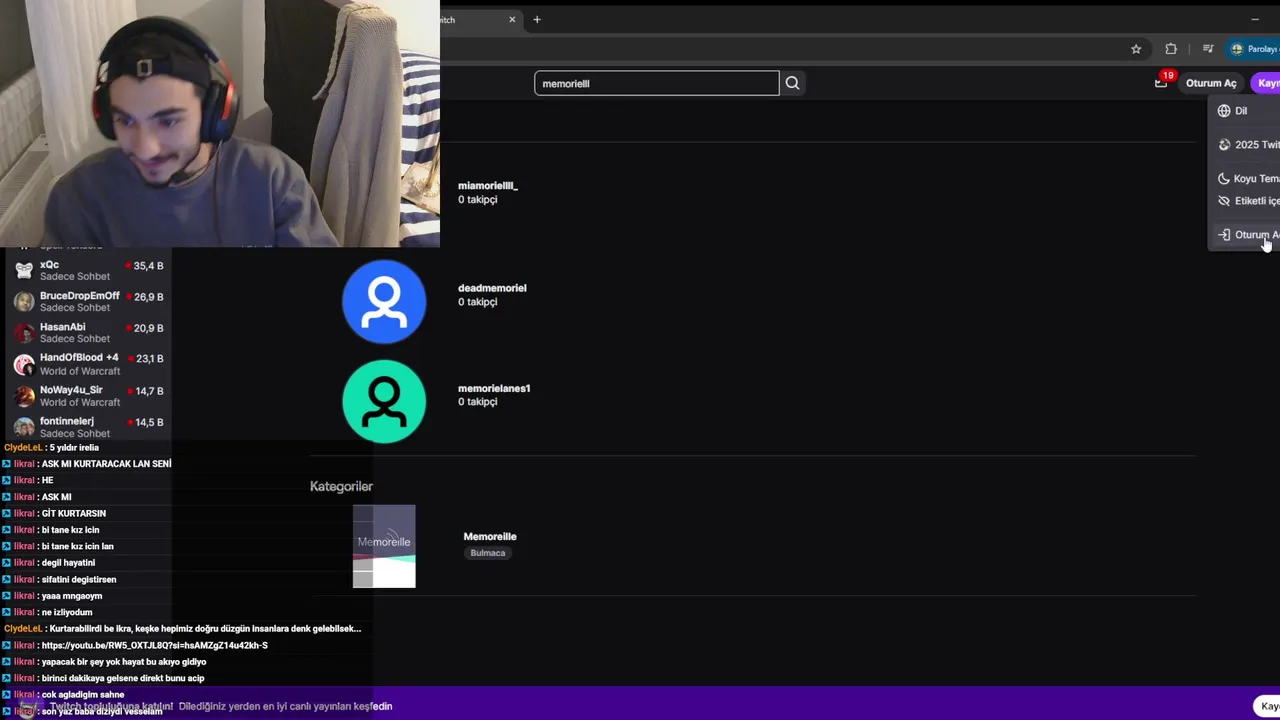This screenshot has width=1280, height=720.
Task: Click the xQc sidebar avatar icon
Action: tap(24, 271)
